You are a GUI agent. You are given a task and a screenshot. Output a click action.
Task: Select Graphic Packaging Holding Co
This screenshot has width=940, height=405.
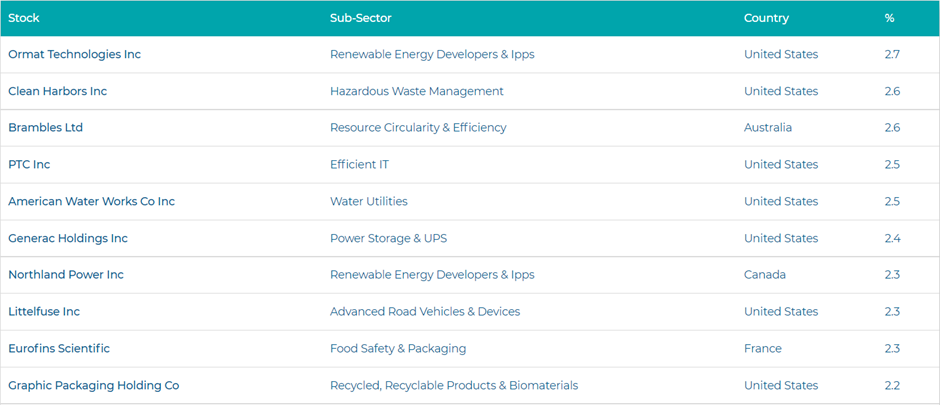(x=94, y=386)
